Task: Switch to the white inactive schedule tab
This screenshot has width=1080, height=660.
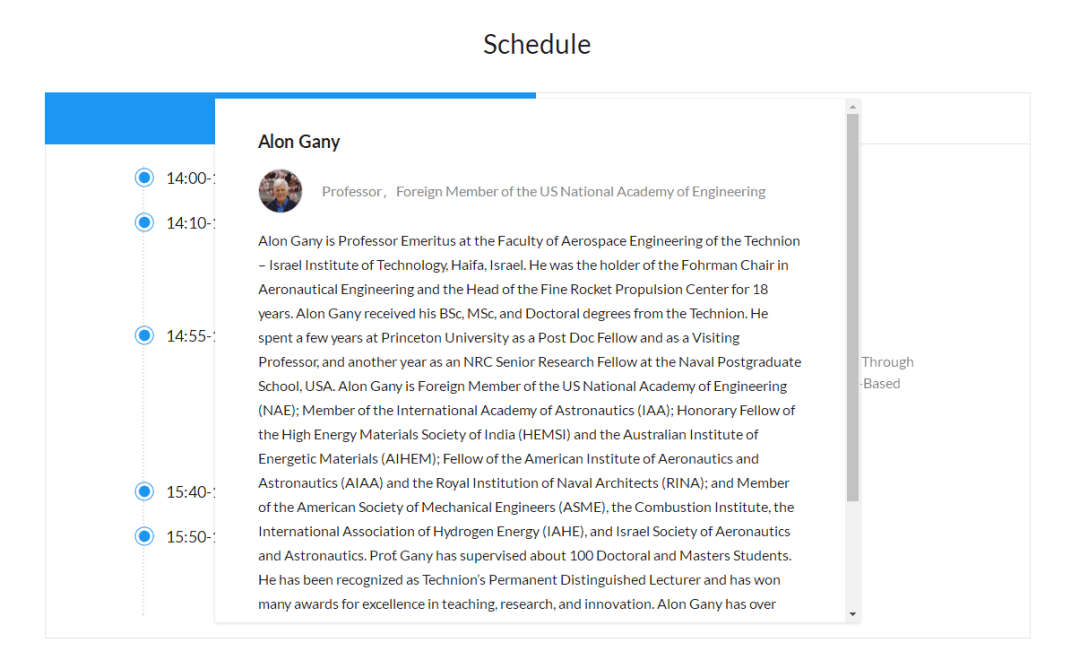Action: [x=945, y=118]
